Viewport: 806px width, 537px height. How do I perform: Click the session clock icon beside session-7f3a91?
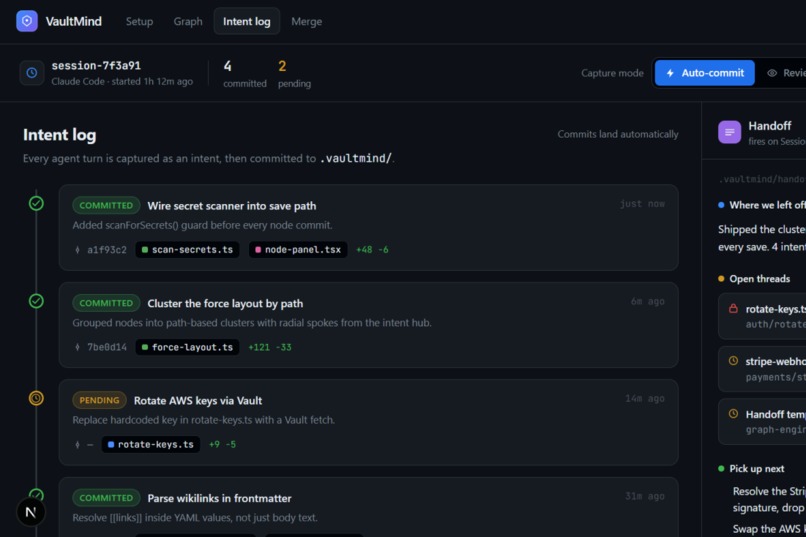tap(32, 73)
